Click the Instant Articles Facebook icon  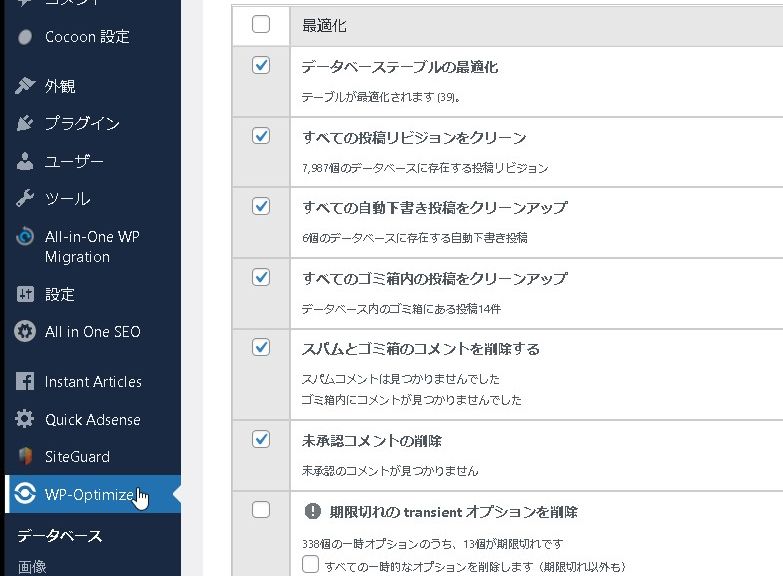[x=25, y=382]
